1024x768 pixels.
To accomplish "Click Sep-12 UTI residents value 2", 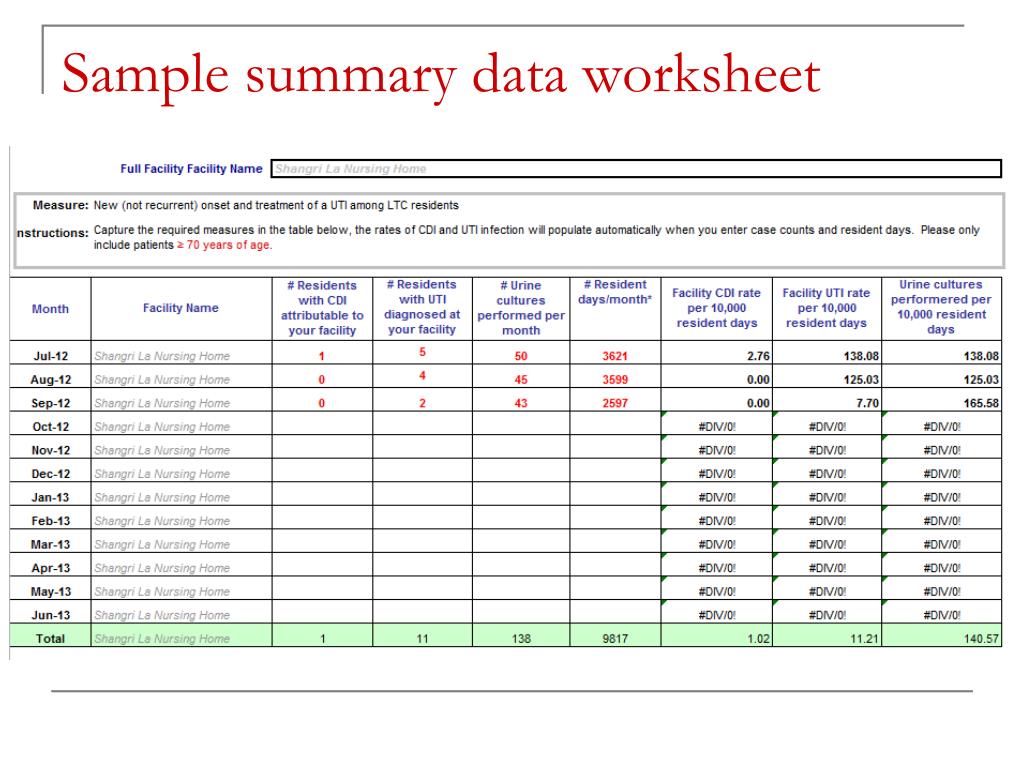I will pos(422,403).
